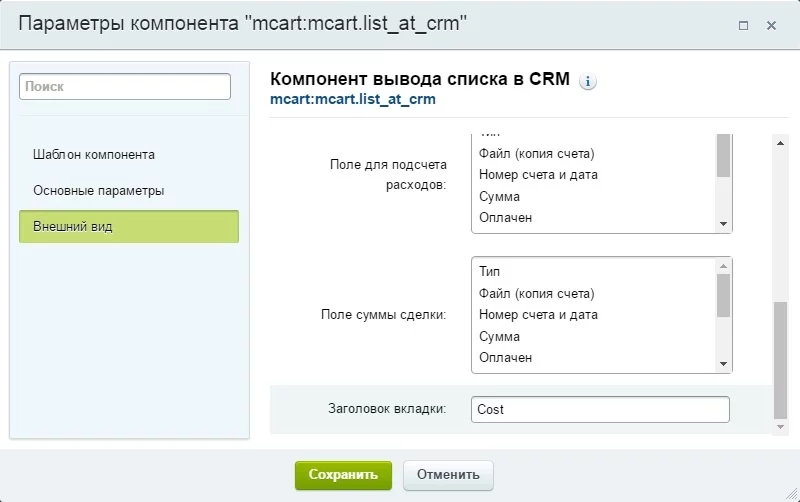
Task: Click the down arrow of the expense field list
Action: point(723,225)
